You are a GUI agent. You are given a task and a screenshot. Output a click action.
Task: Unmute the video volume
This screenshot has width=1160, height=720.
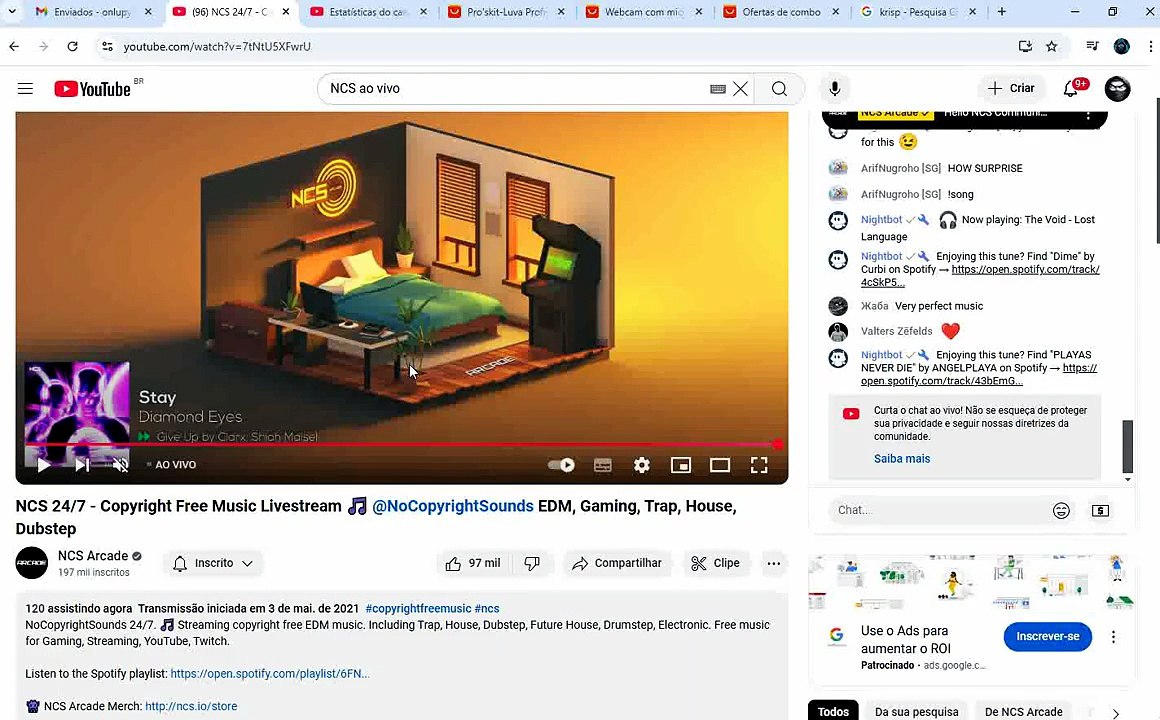(121, 465)
